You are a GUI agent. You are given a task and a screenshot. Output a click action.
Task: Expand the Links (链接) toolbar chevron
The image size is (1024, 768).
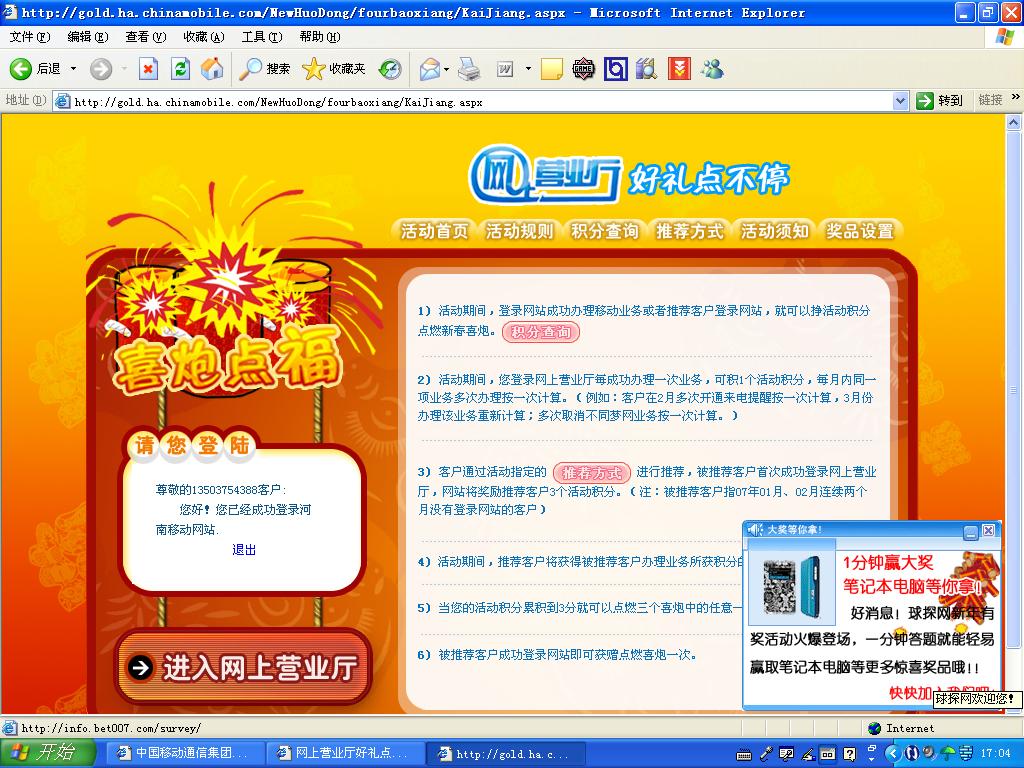1016,97
